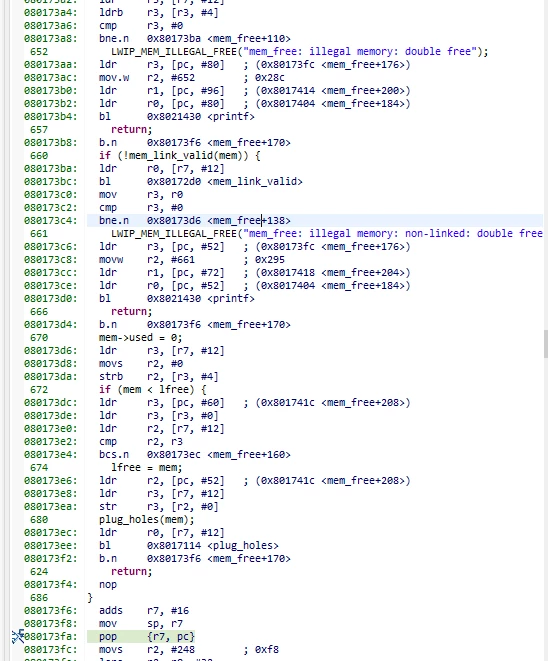Select the b.n branch at 080173d4
Screen dimensions: 548x661
pyautogui.click(x=195, y=325)
